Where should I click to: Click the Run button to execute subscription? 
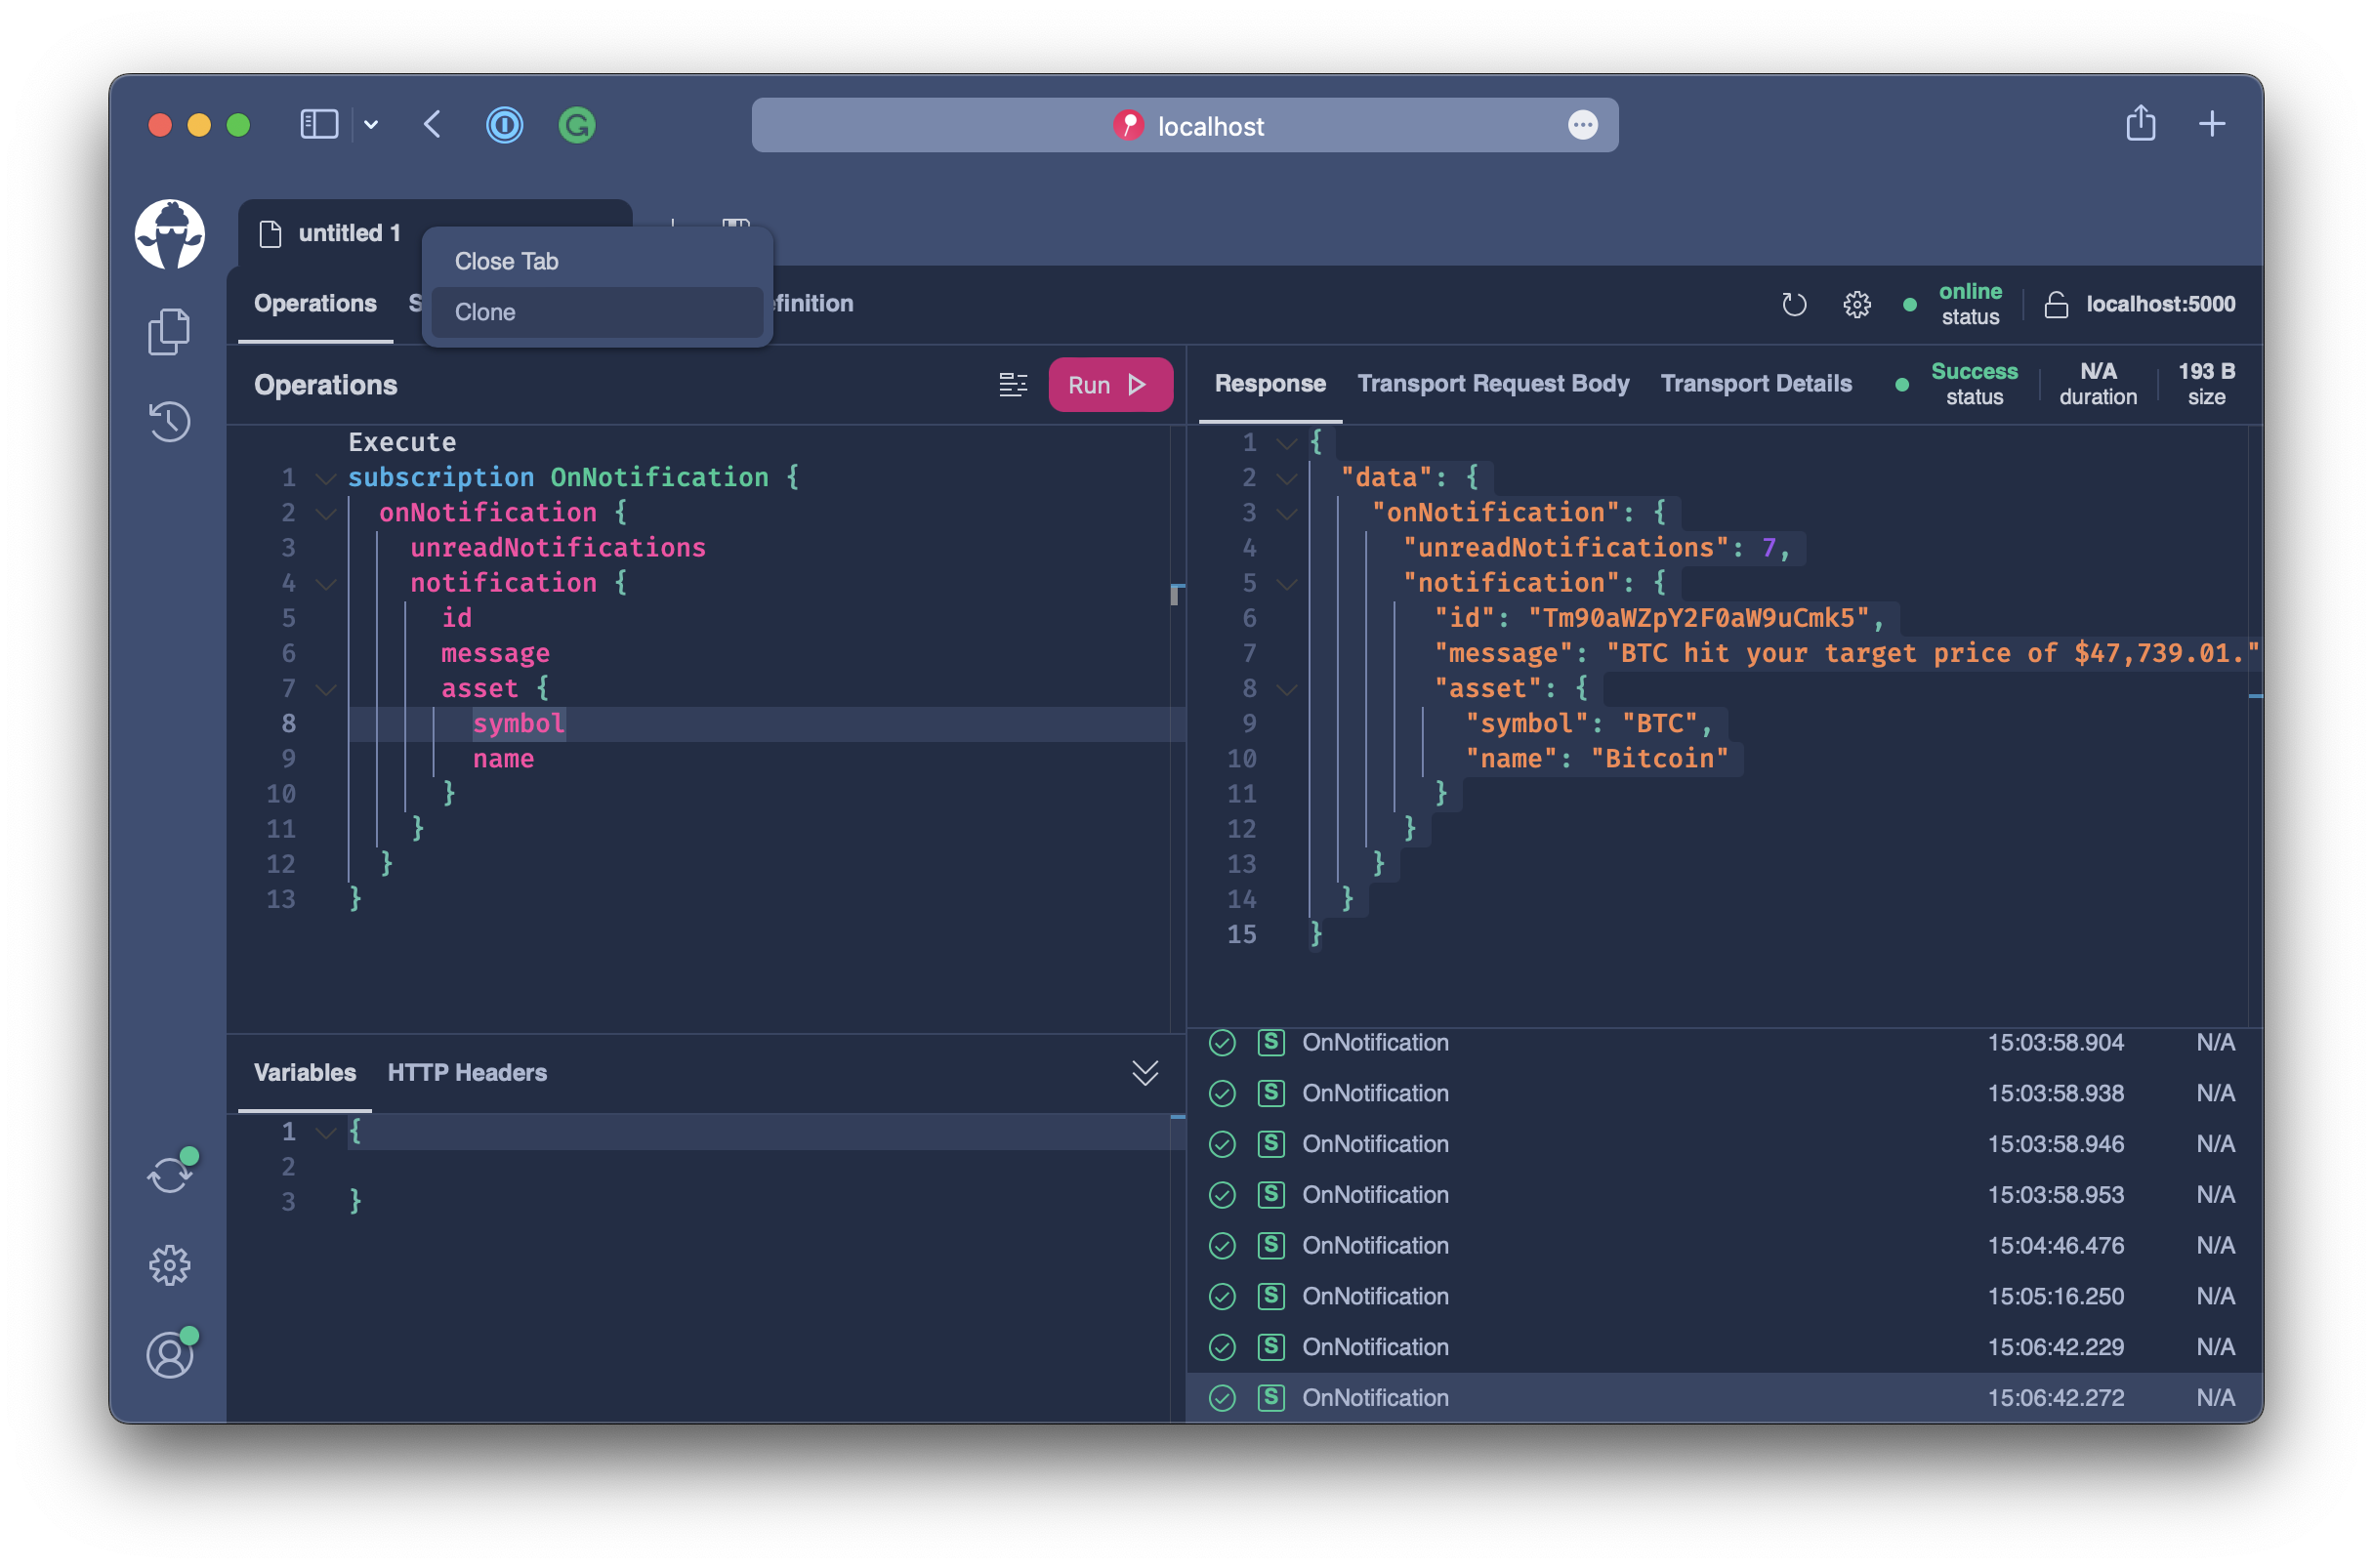pyautogui.click(x=1106, y=385)
